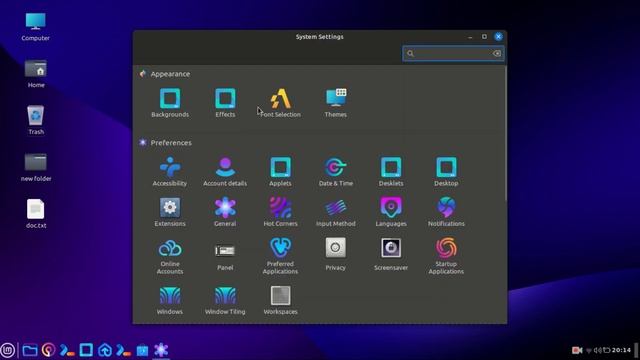Open Startup Applications settings

click(x=446, y=256)
